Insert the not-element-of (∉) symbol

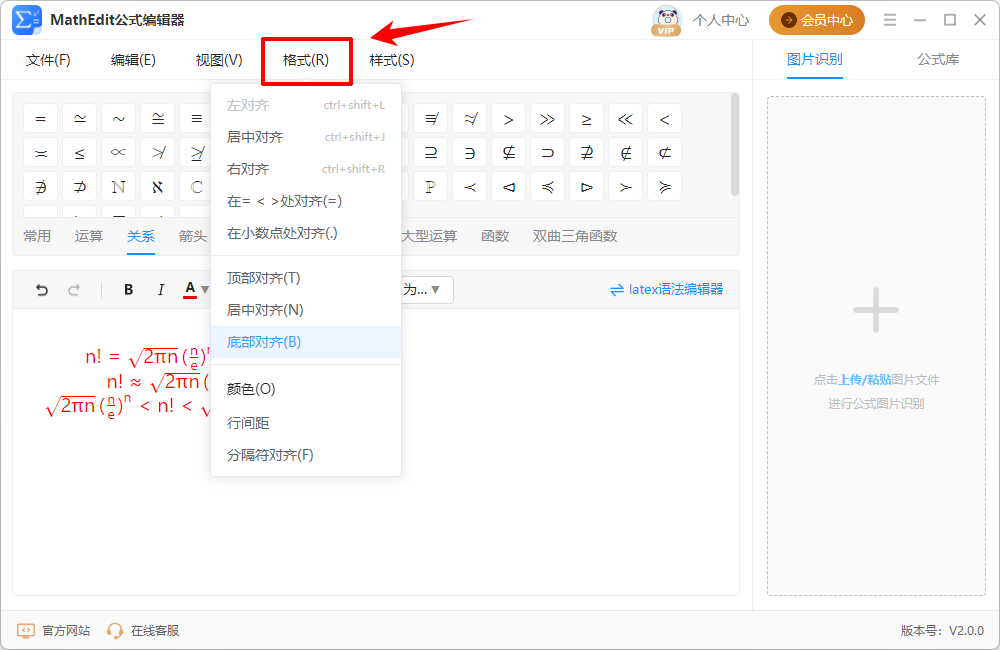coord(626,153)
